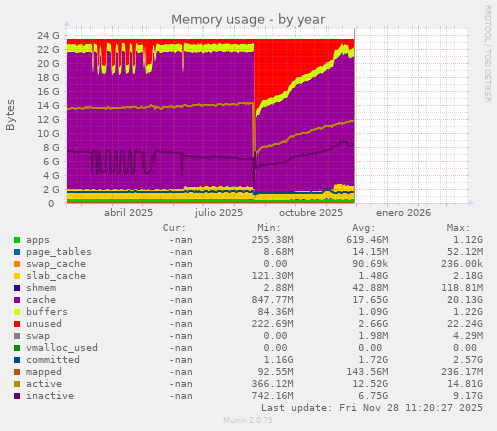Click the cache max value 20.13G
This screenshot has width=497, height=431.
click(465, 300)
